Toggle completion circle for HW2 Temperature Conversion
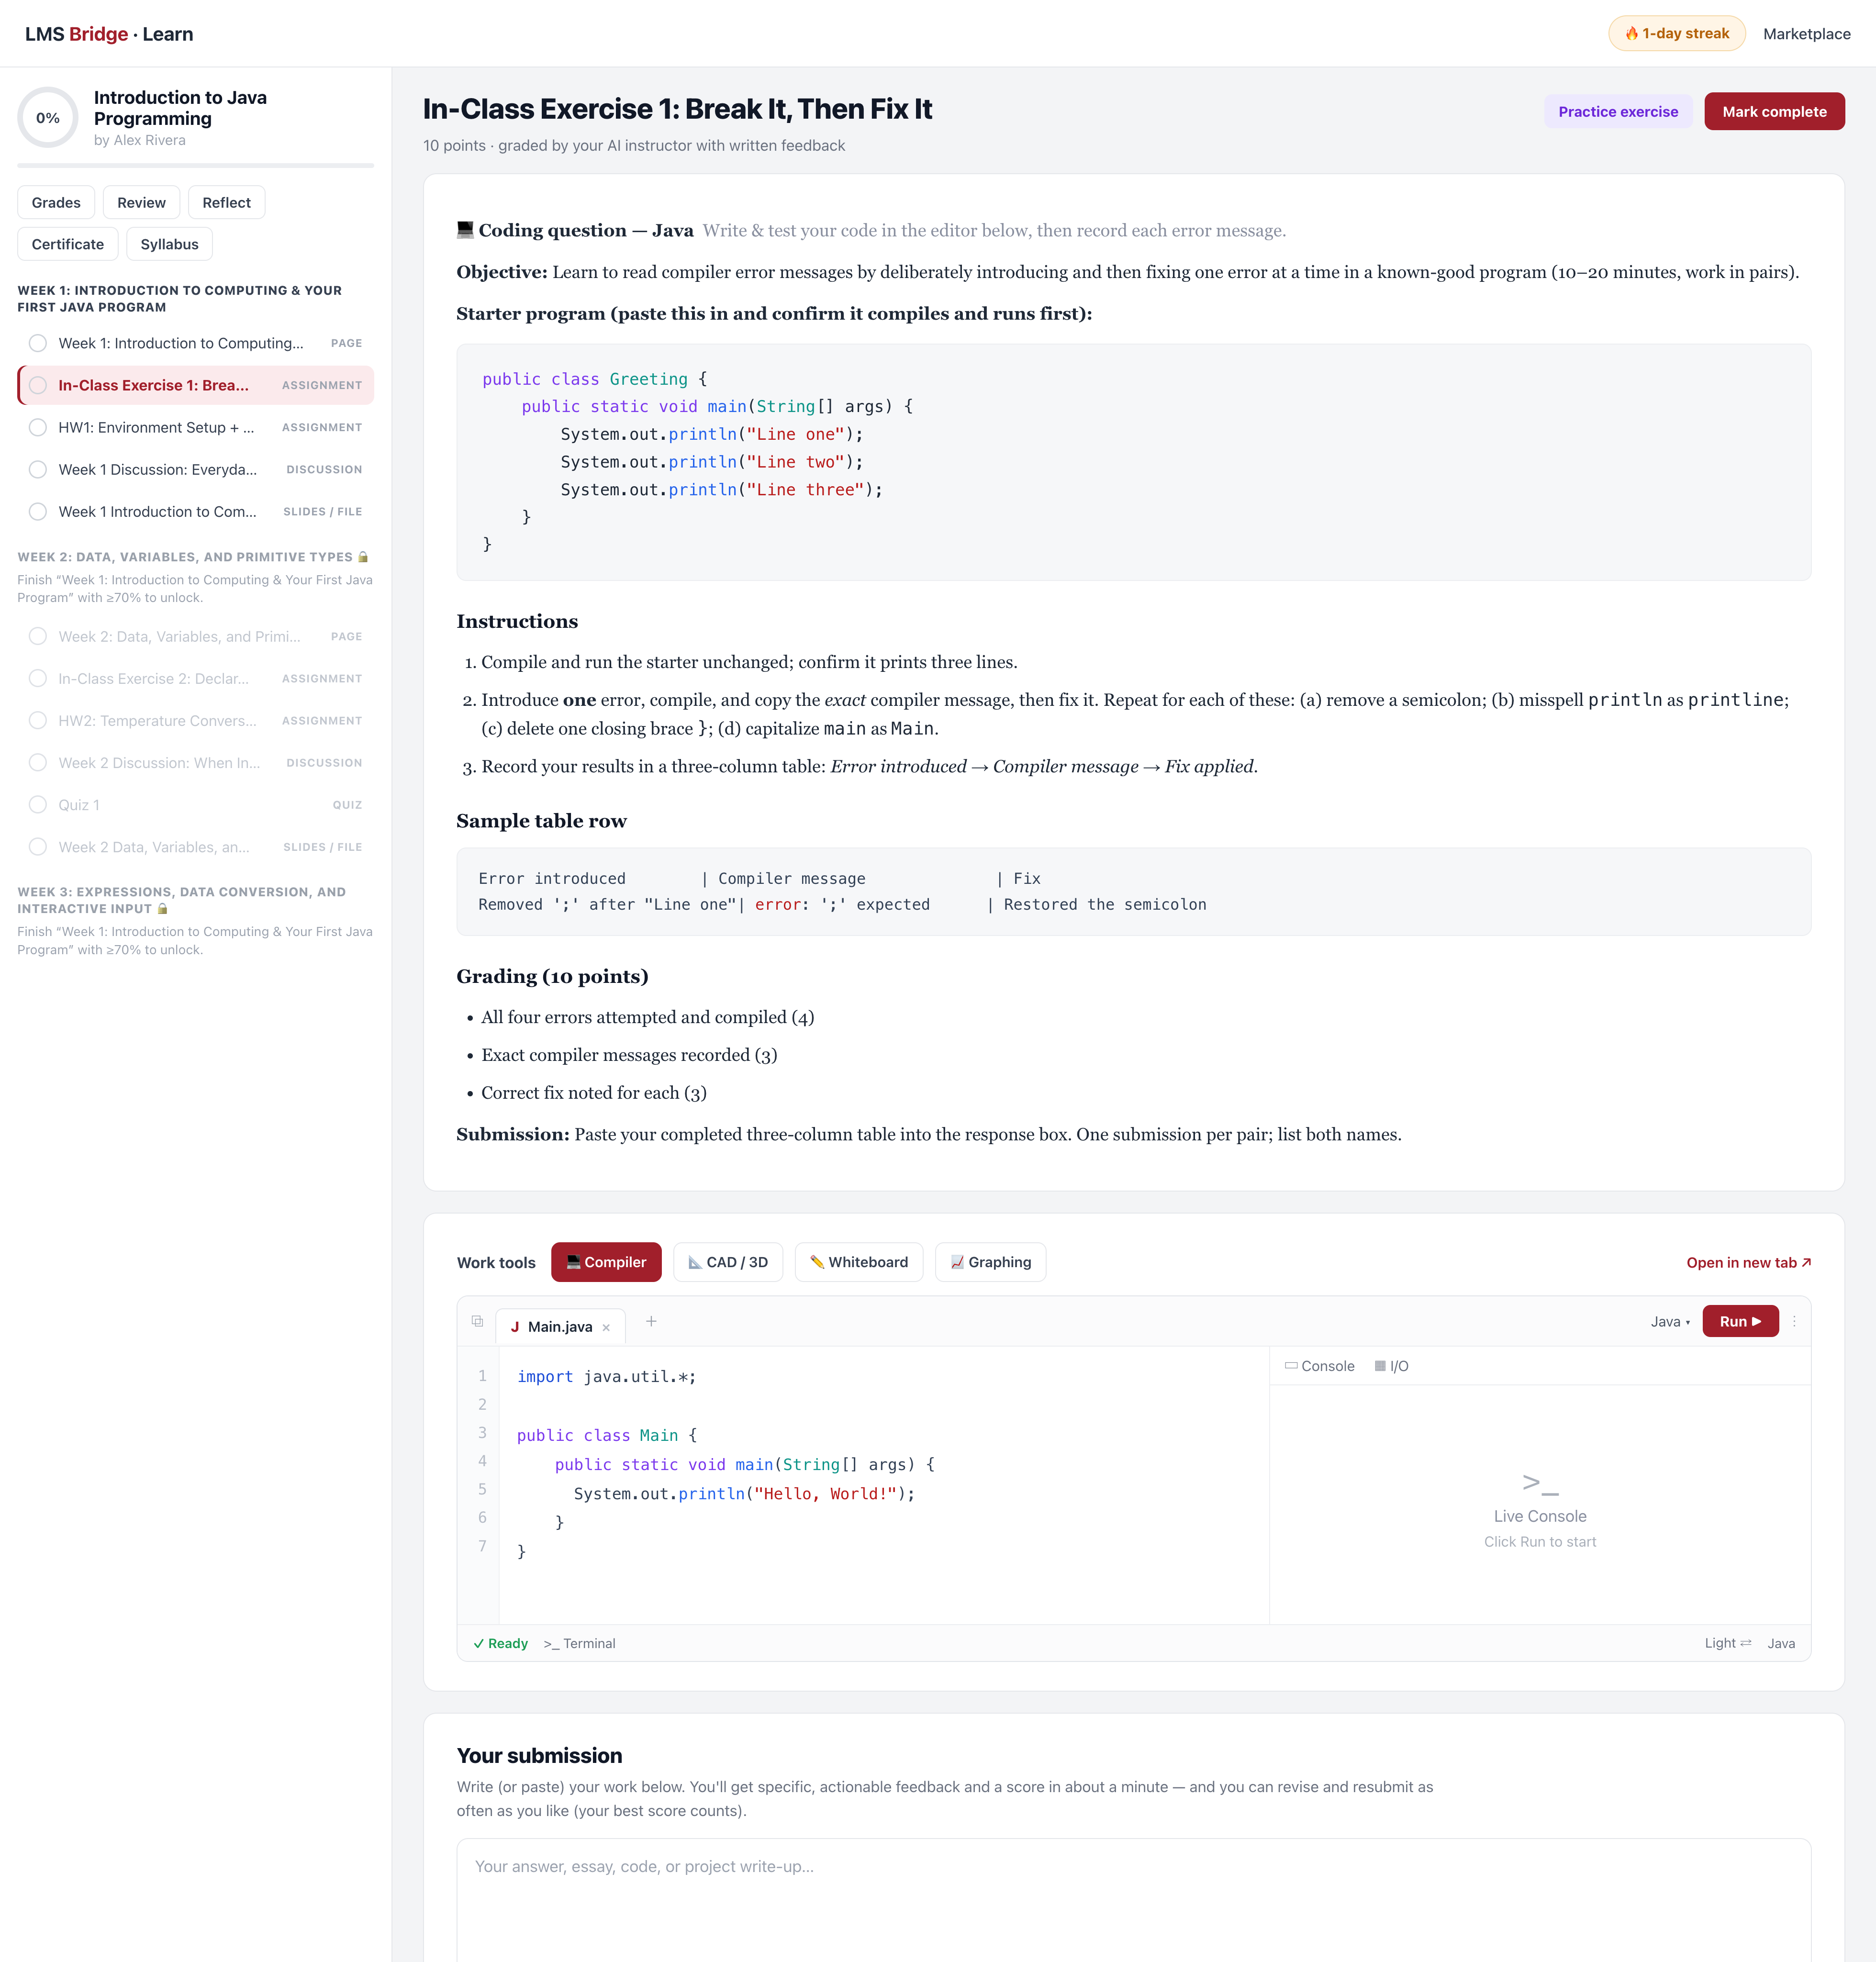This screenshot has height=1962, width=1876. [x=38, y=720]
